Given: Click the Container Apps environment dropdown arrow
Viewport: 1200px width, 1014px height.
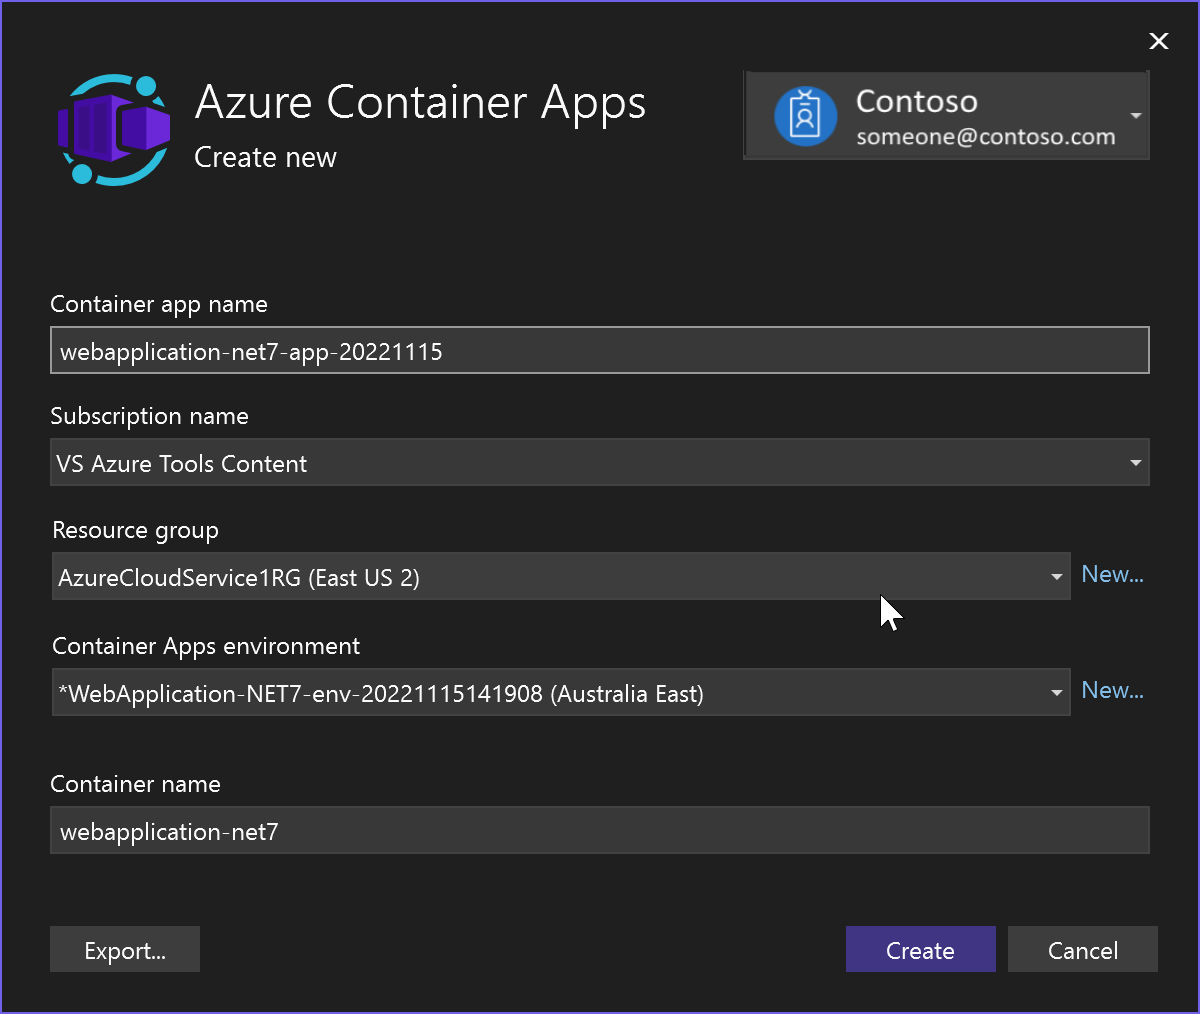Looking at the screenshot, I should point(1057,692).
